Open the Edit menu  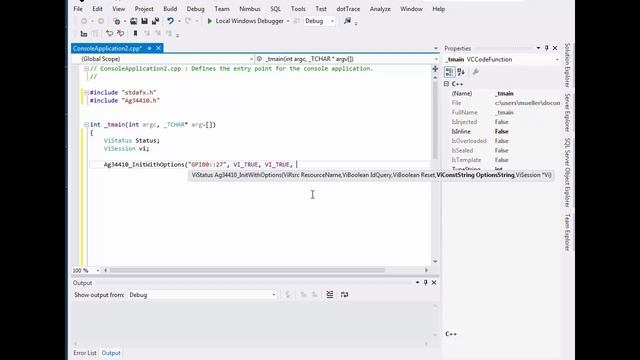98,9
